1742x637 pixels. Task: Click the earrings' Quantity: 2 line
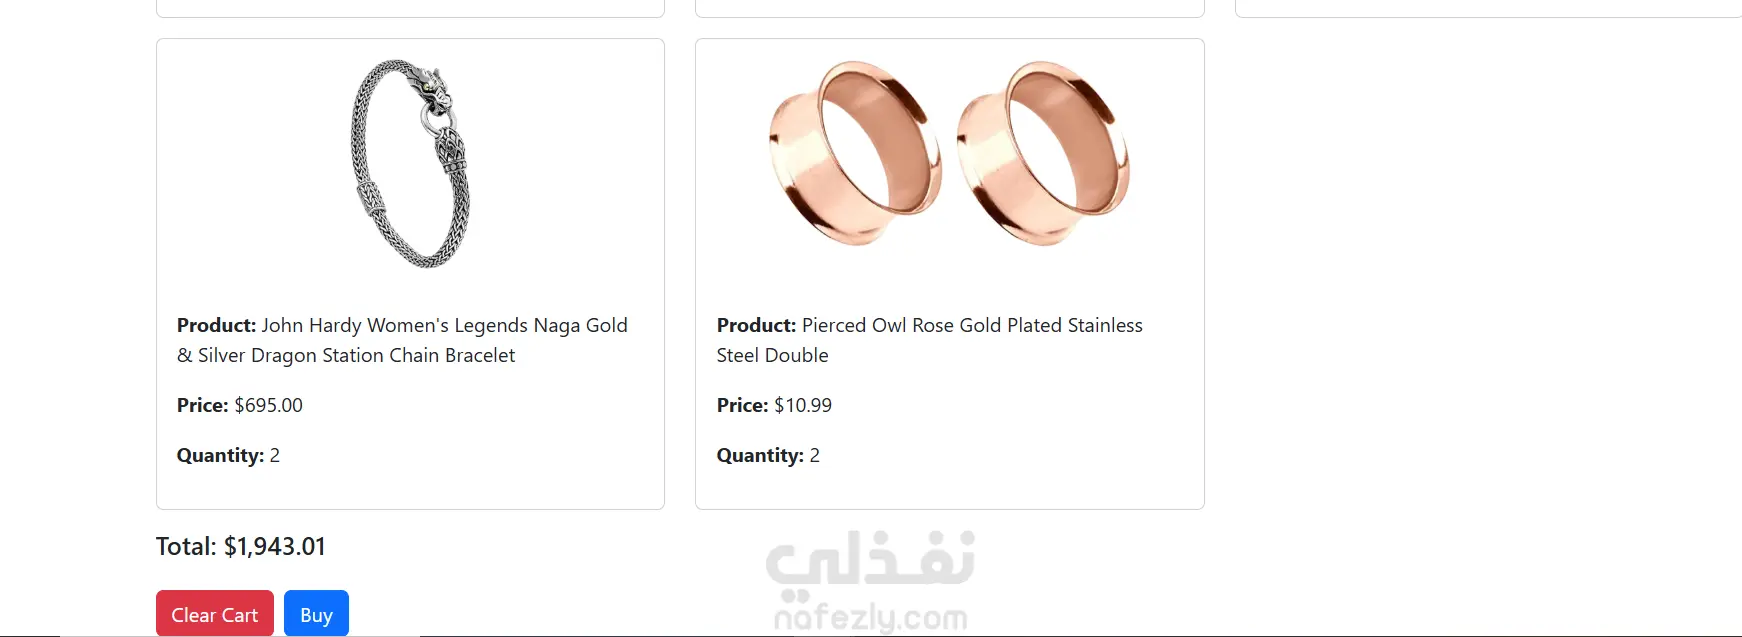pos(768,455)
